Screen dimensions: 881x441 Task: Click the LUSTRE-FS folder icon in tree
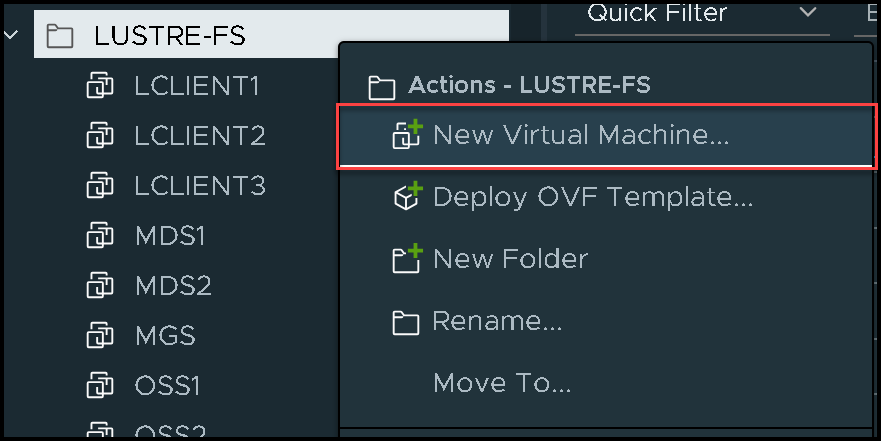61,37
